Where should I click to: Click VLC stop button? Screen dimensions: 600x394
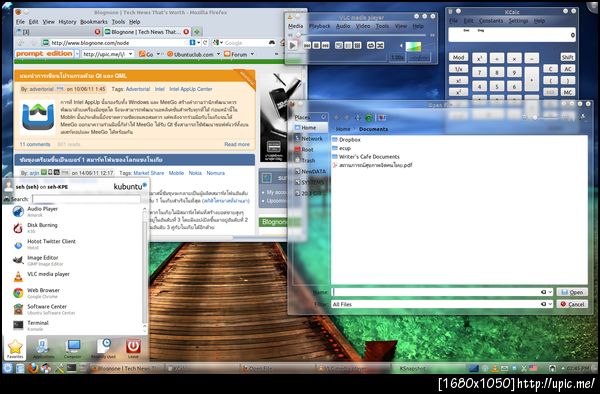[x=316, y=46]
